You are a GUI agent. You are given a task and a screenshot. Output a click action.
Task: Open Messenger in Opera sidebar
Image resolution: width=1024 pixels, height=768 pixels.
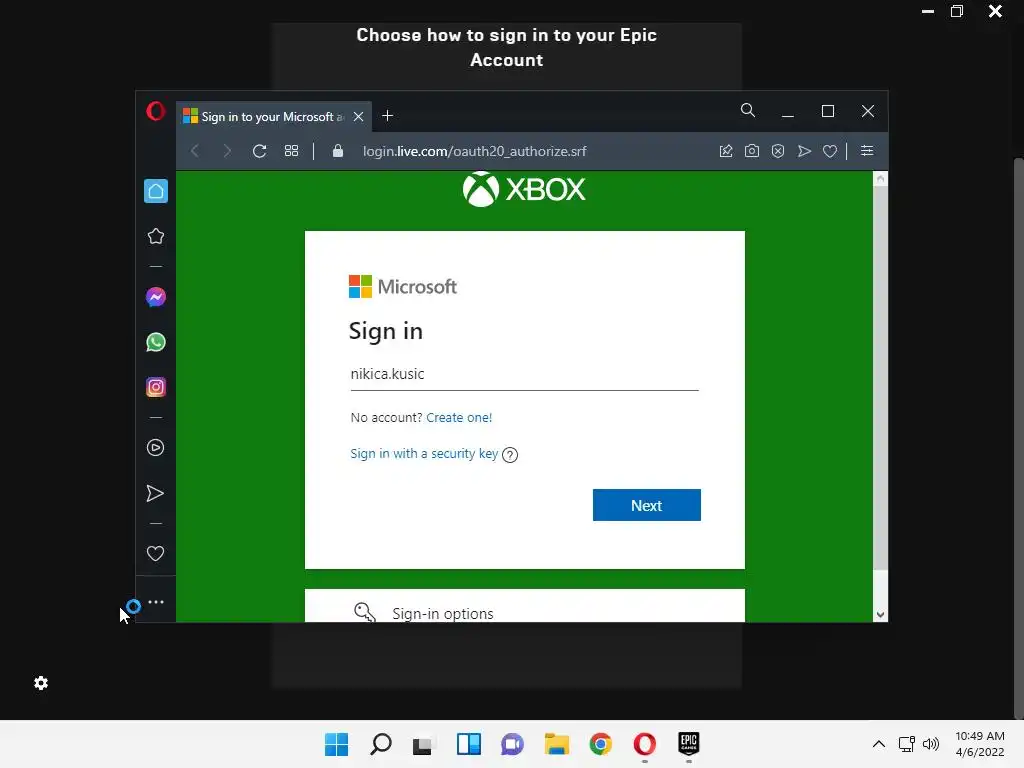click(155, 297)
